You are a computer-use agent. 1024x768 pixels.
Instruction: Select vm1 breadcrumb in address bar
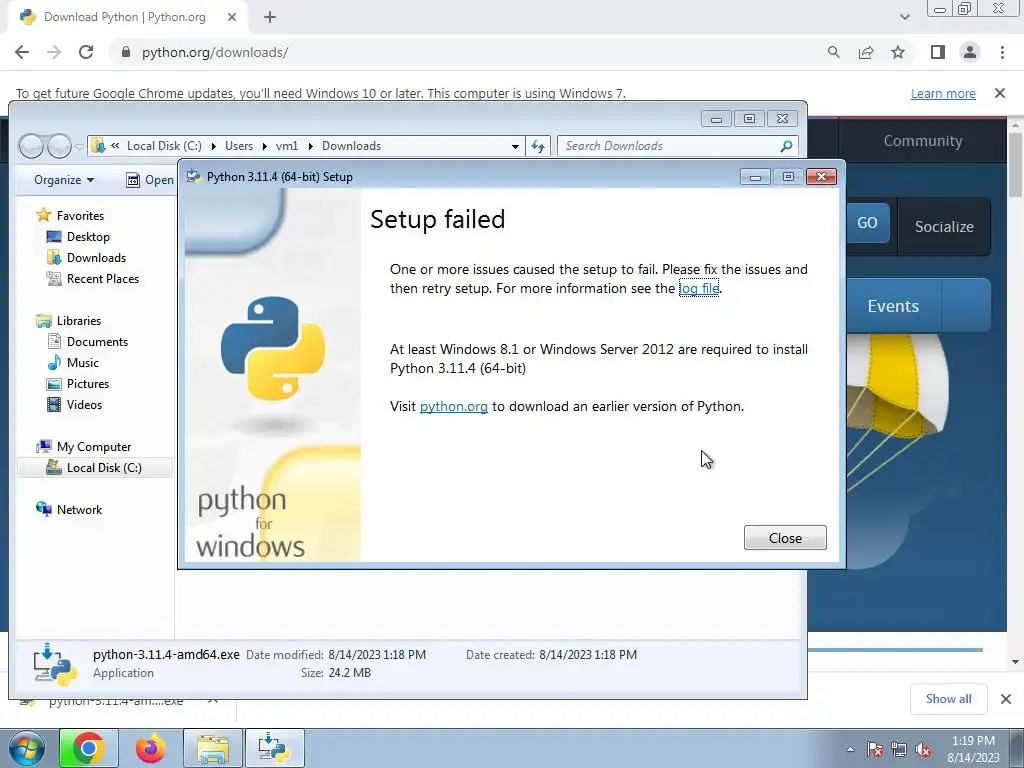(287, 146)
